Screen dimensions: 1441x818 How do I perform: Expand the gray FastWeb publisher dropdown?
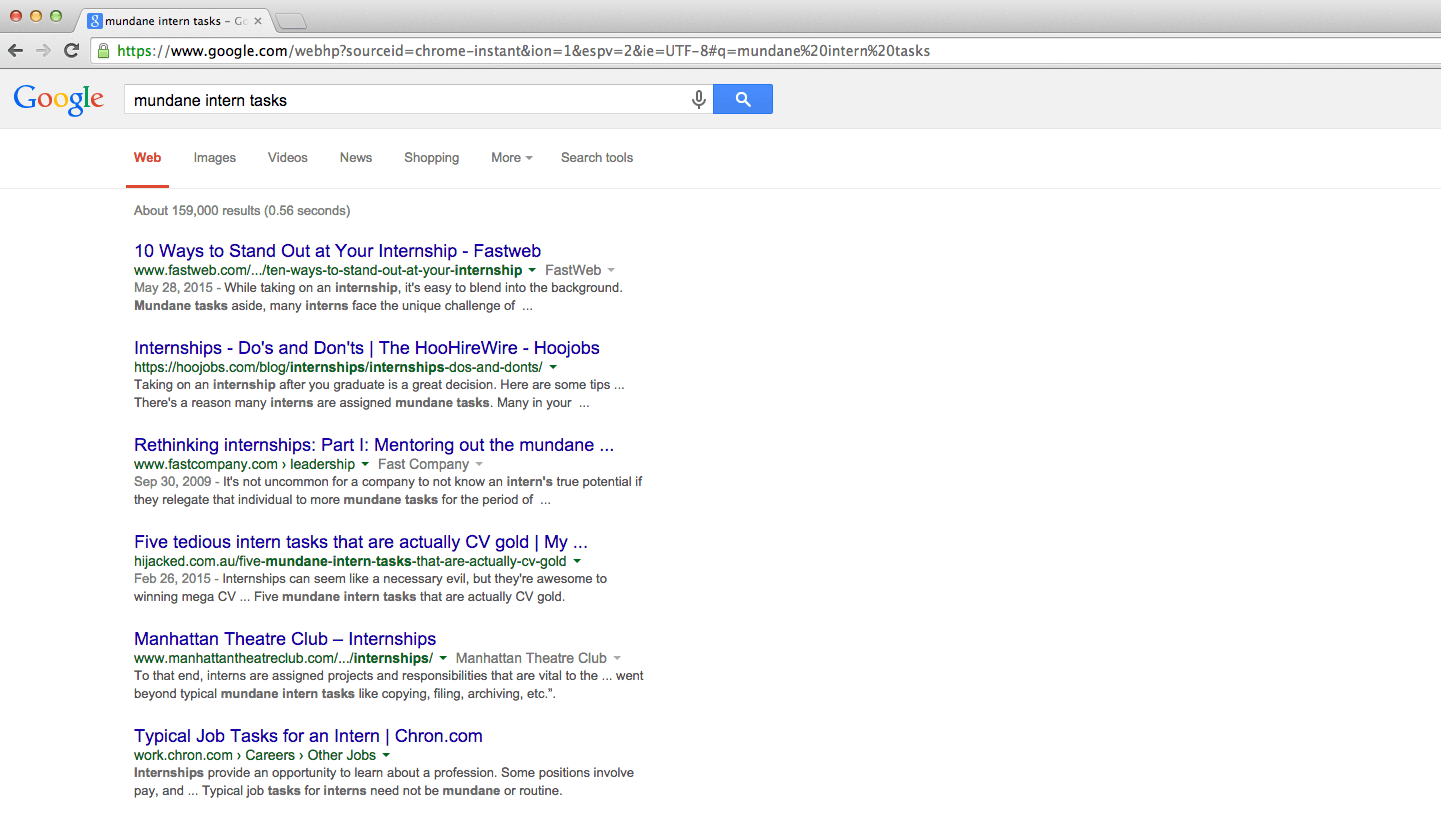coord(611,270)
